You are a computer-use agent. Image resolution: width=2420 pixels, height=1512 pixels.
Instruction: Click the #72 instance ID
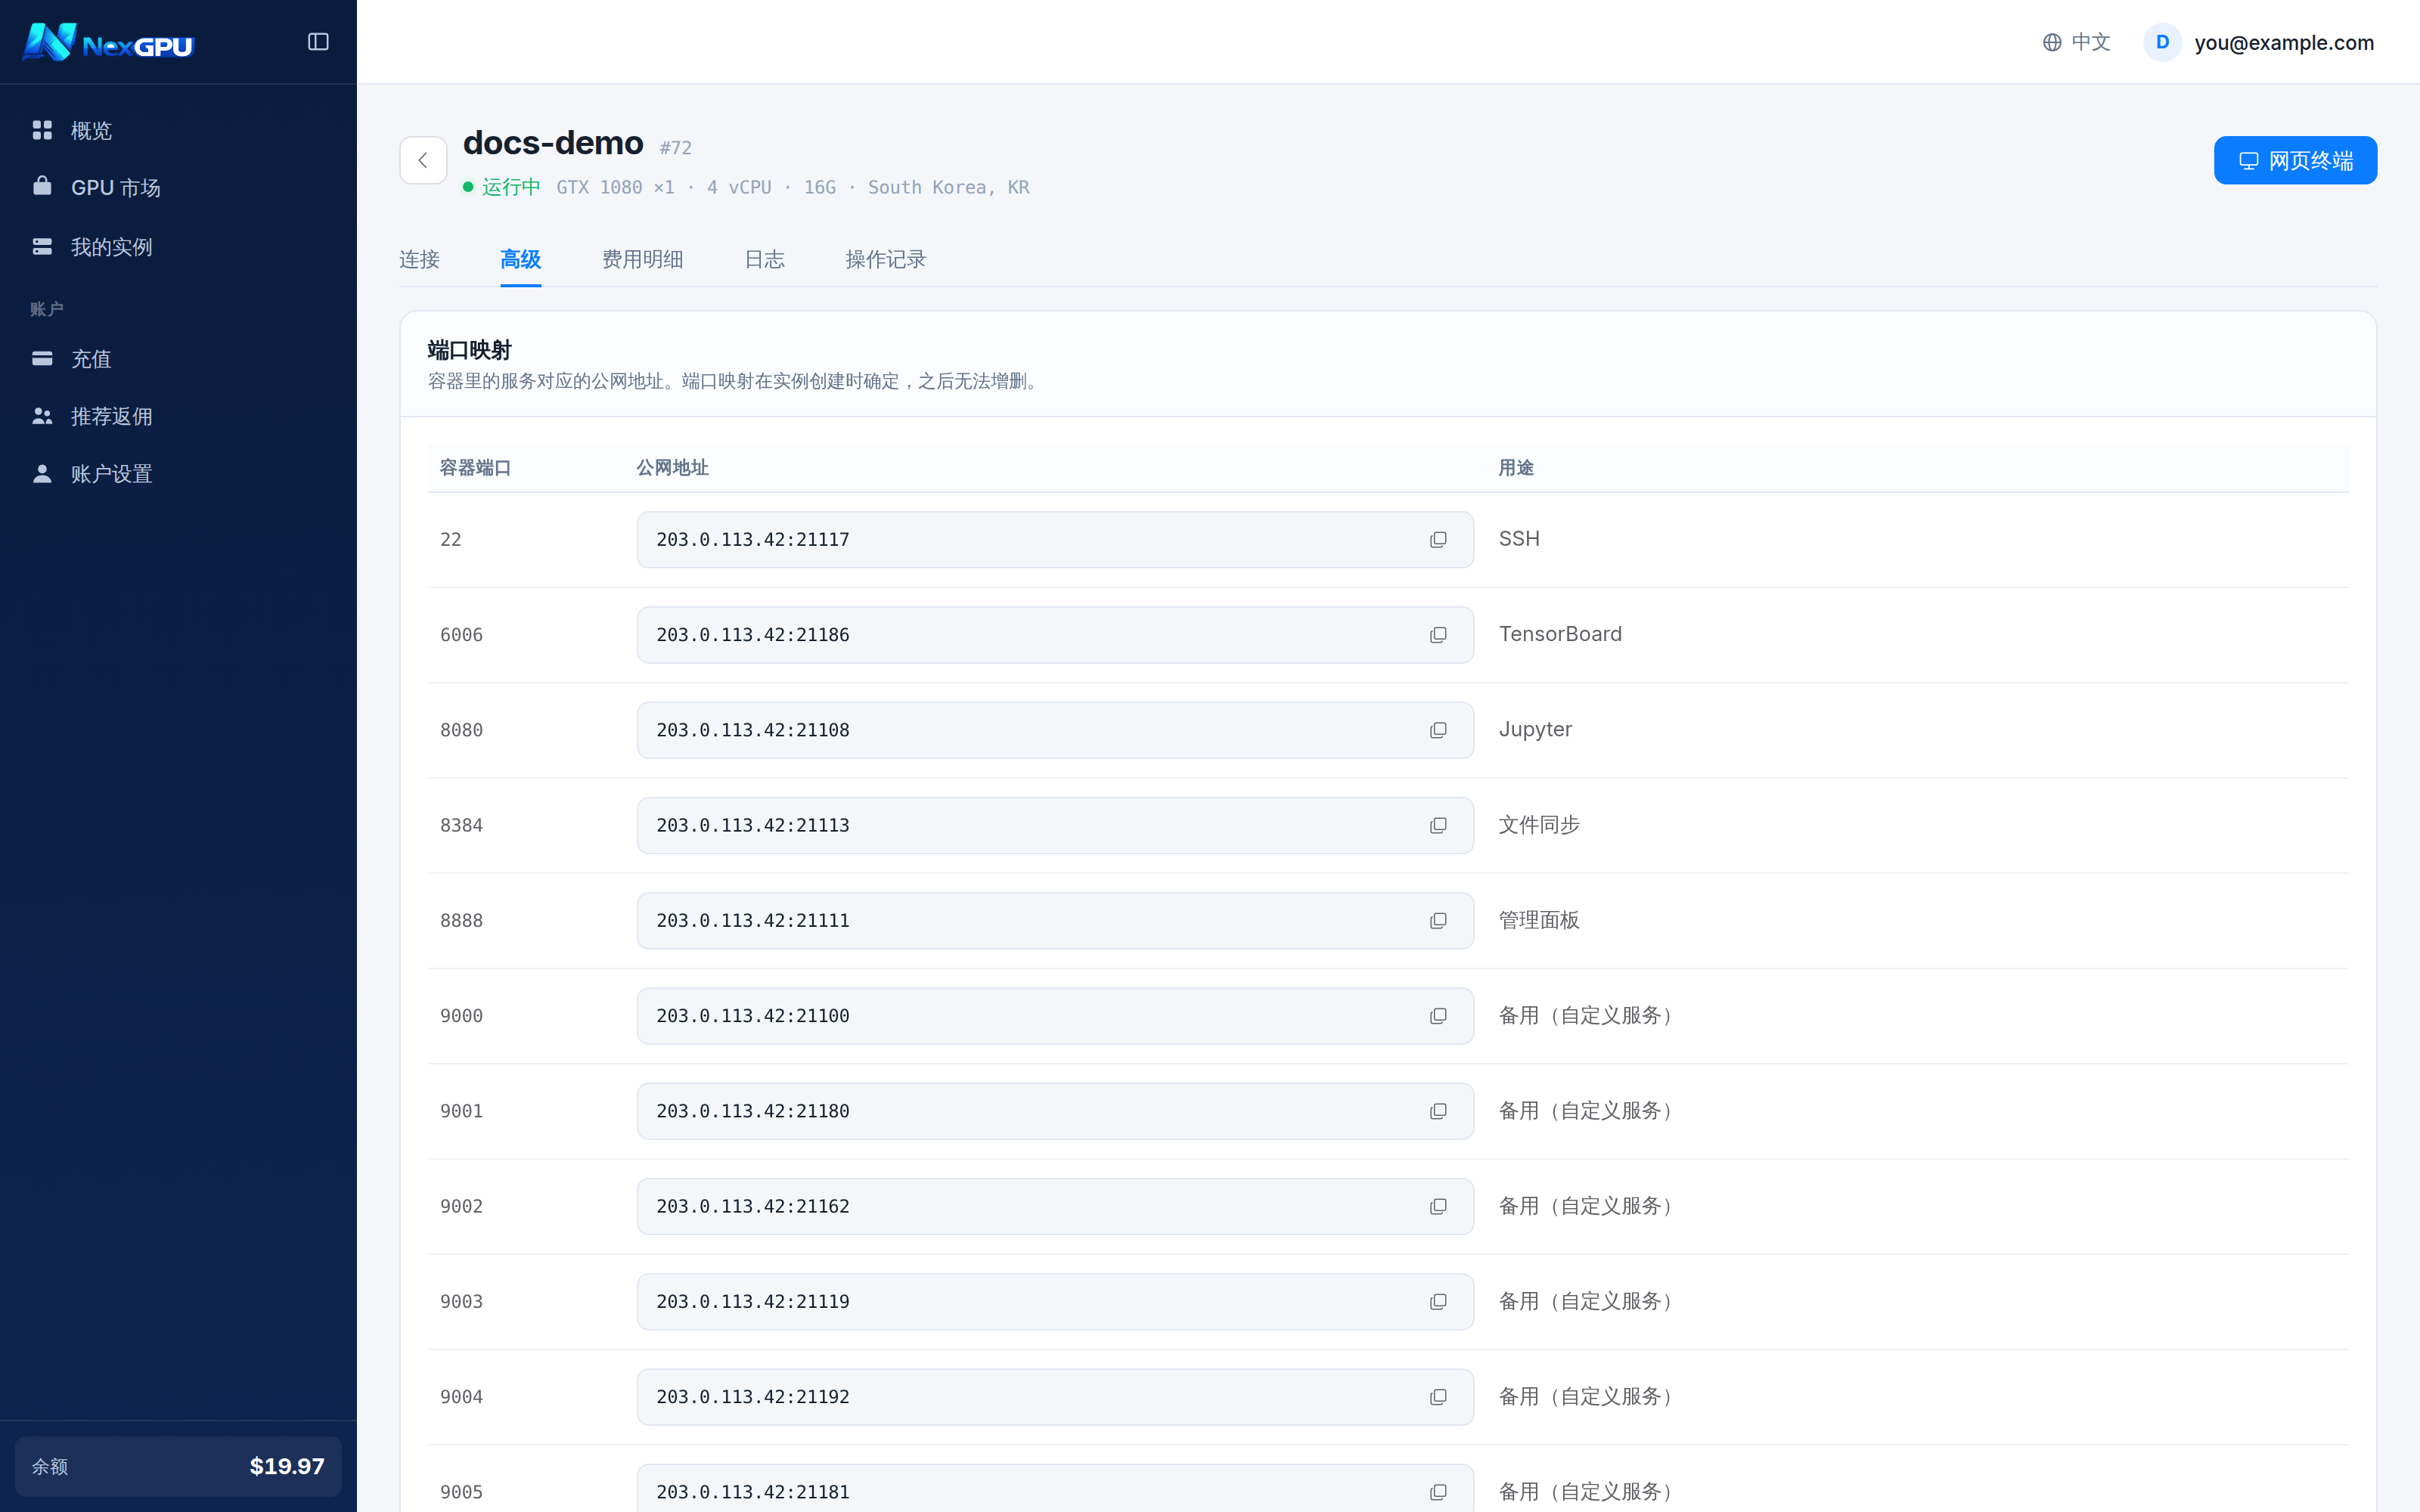click(676, 148)
